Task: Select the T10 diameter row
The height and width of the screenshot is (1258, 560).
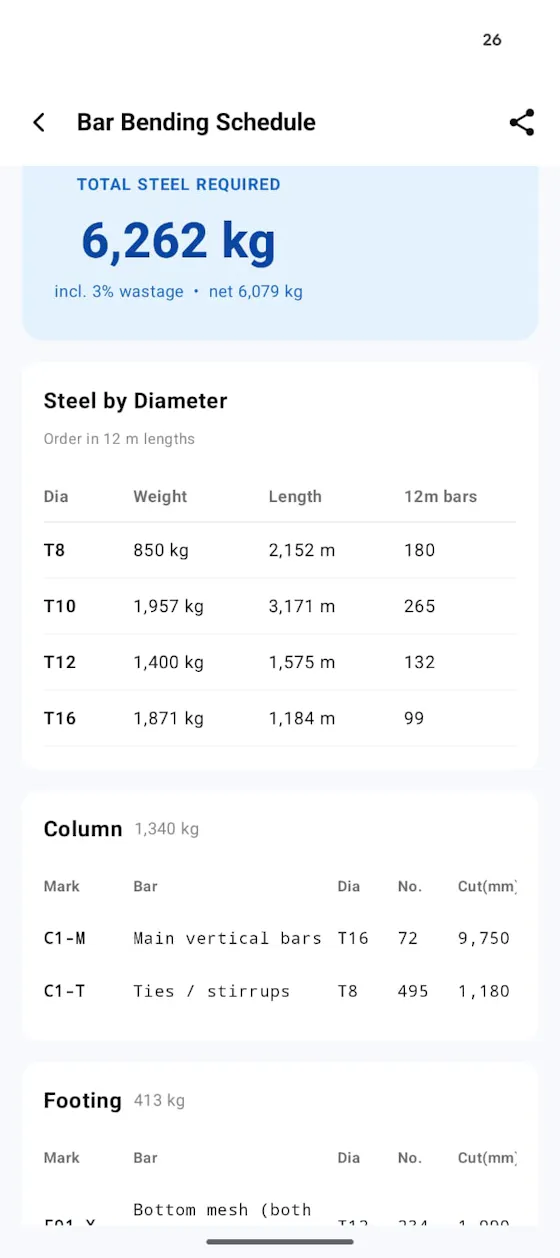Action: click(x=280, y=606)
